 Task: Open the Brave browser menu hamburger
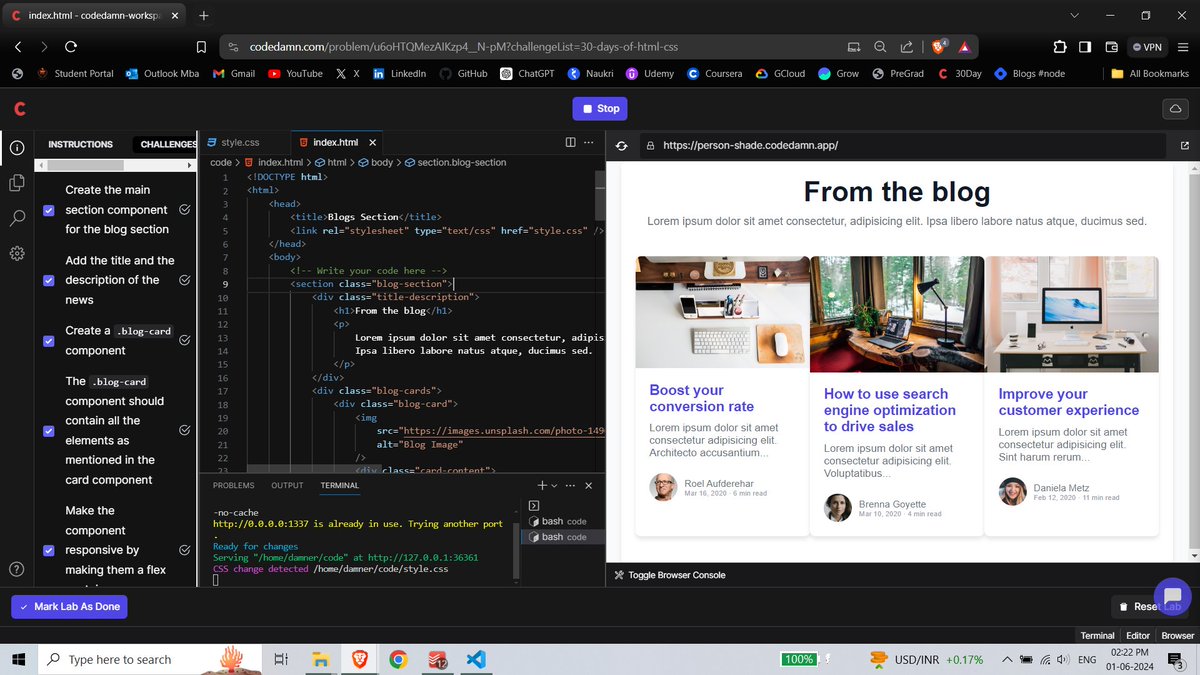coord(1181,46)
